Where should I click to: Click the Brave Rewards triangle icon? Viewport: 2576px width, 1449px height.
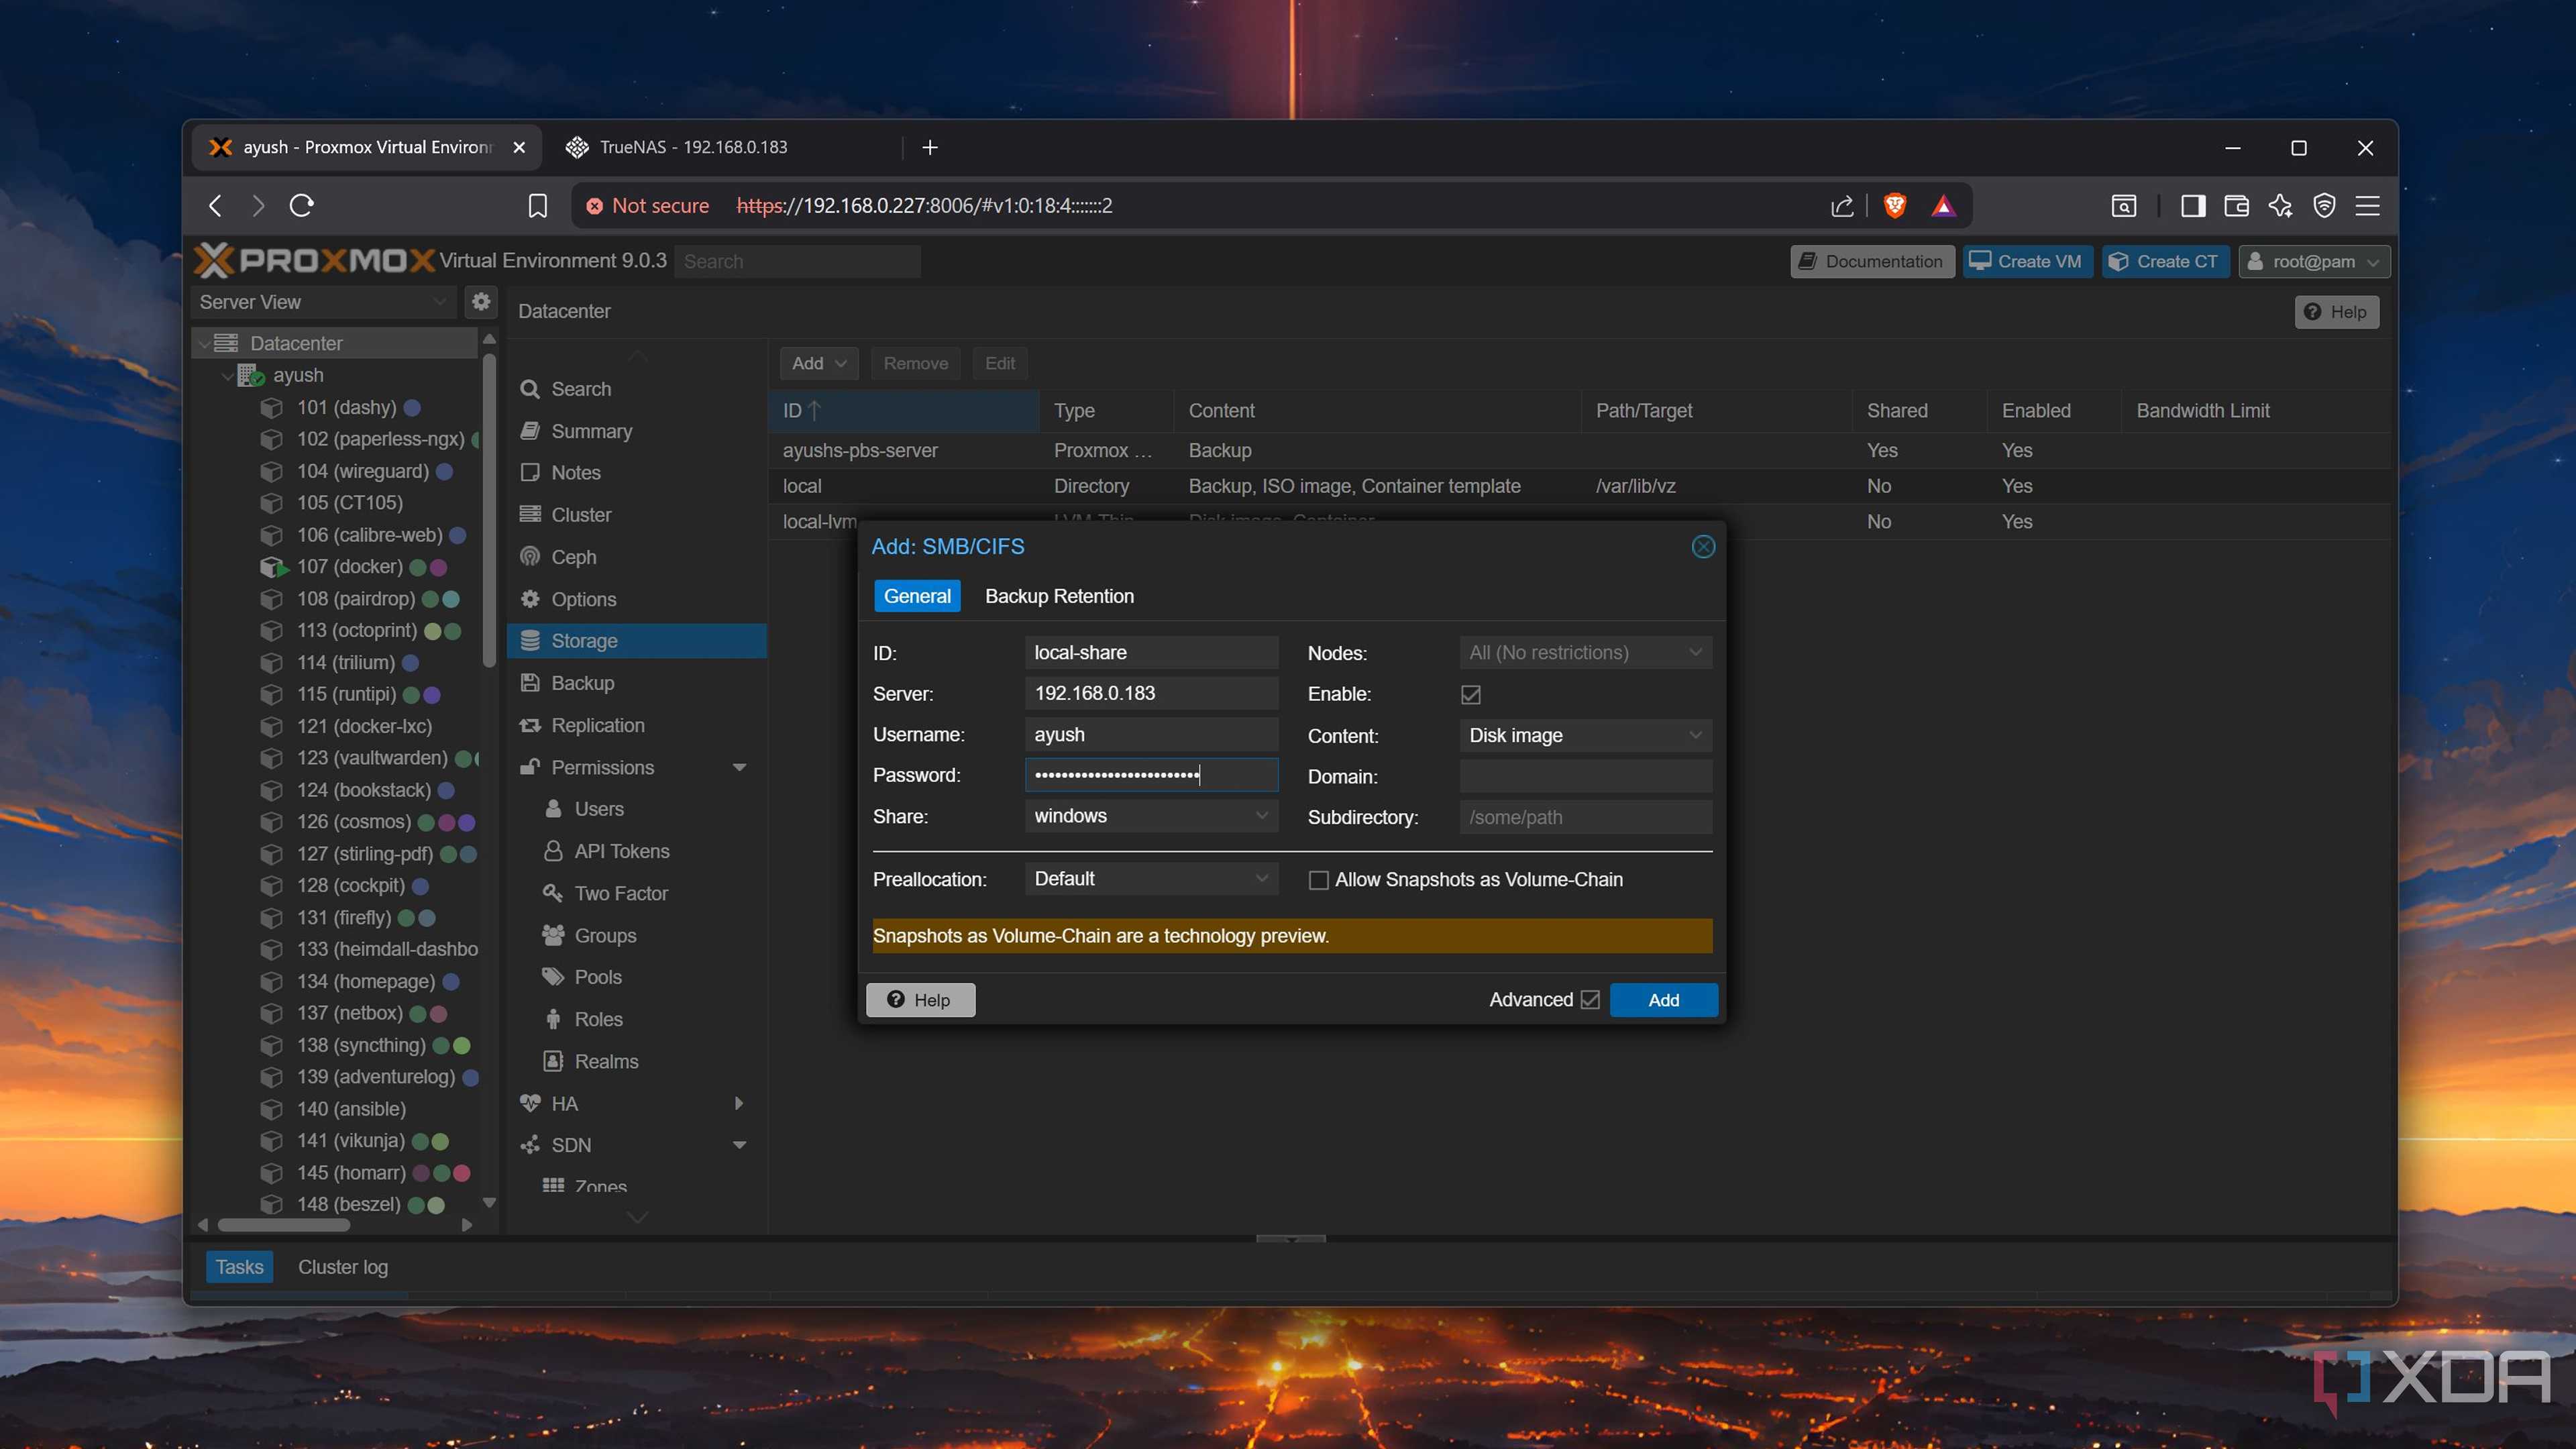pyautogui.click(x=1942, y=205)
